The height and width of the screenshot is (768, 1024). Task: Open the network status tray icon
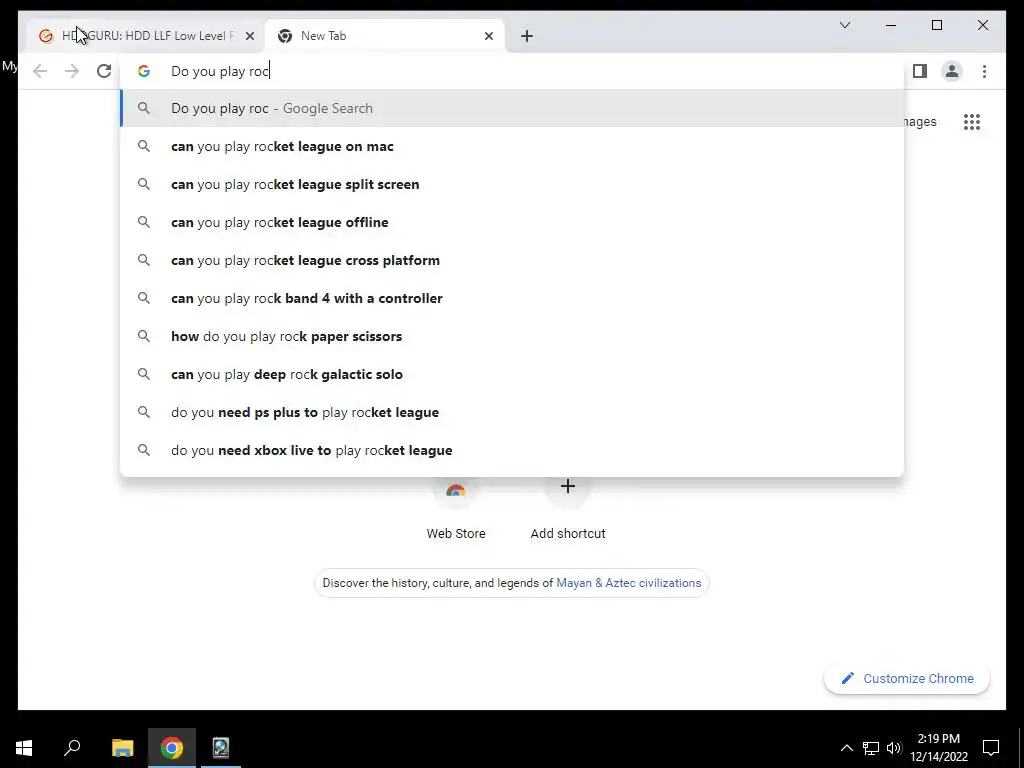(871, 748)
